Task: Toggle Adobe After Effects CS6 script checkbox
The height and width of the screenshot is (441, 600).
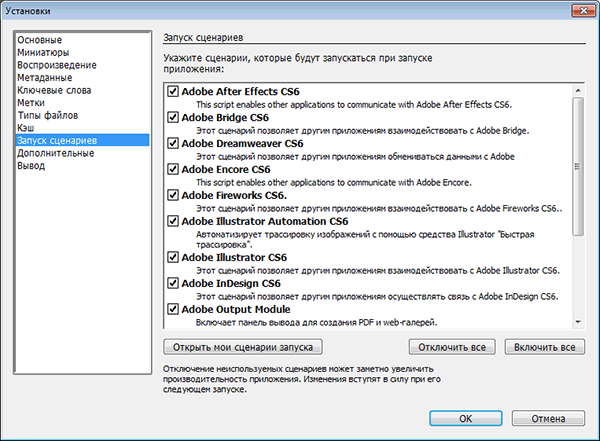Action: [x=173, y=91]
